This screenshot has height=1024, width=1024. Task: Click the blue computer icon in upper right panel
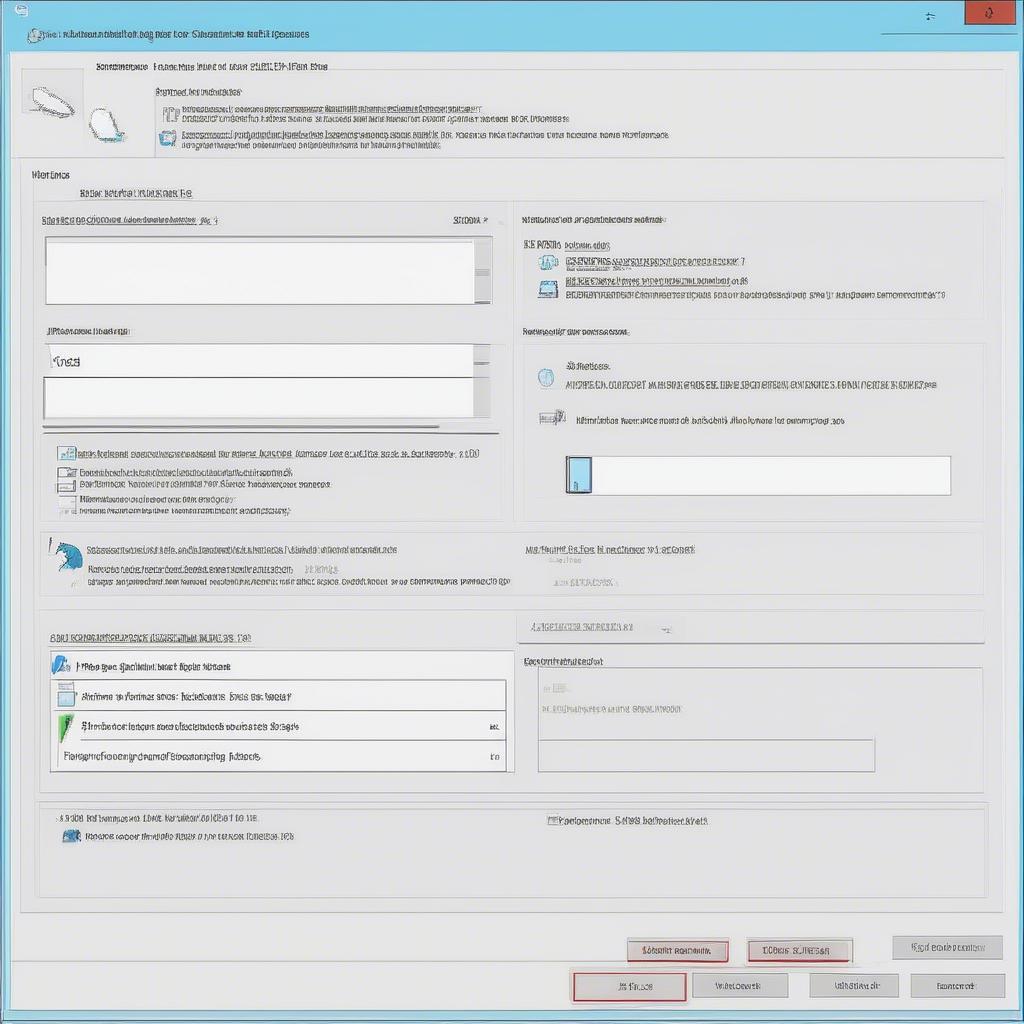[548, 288]
